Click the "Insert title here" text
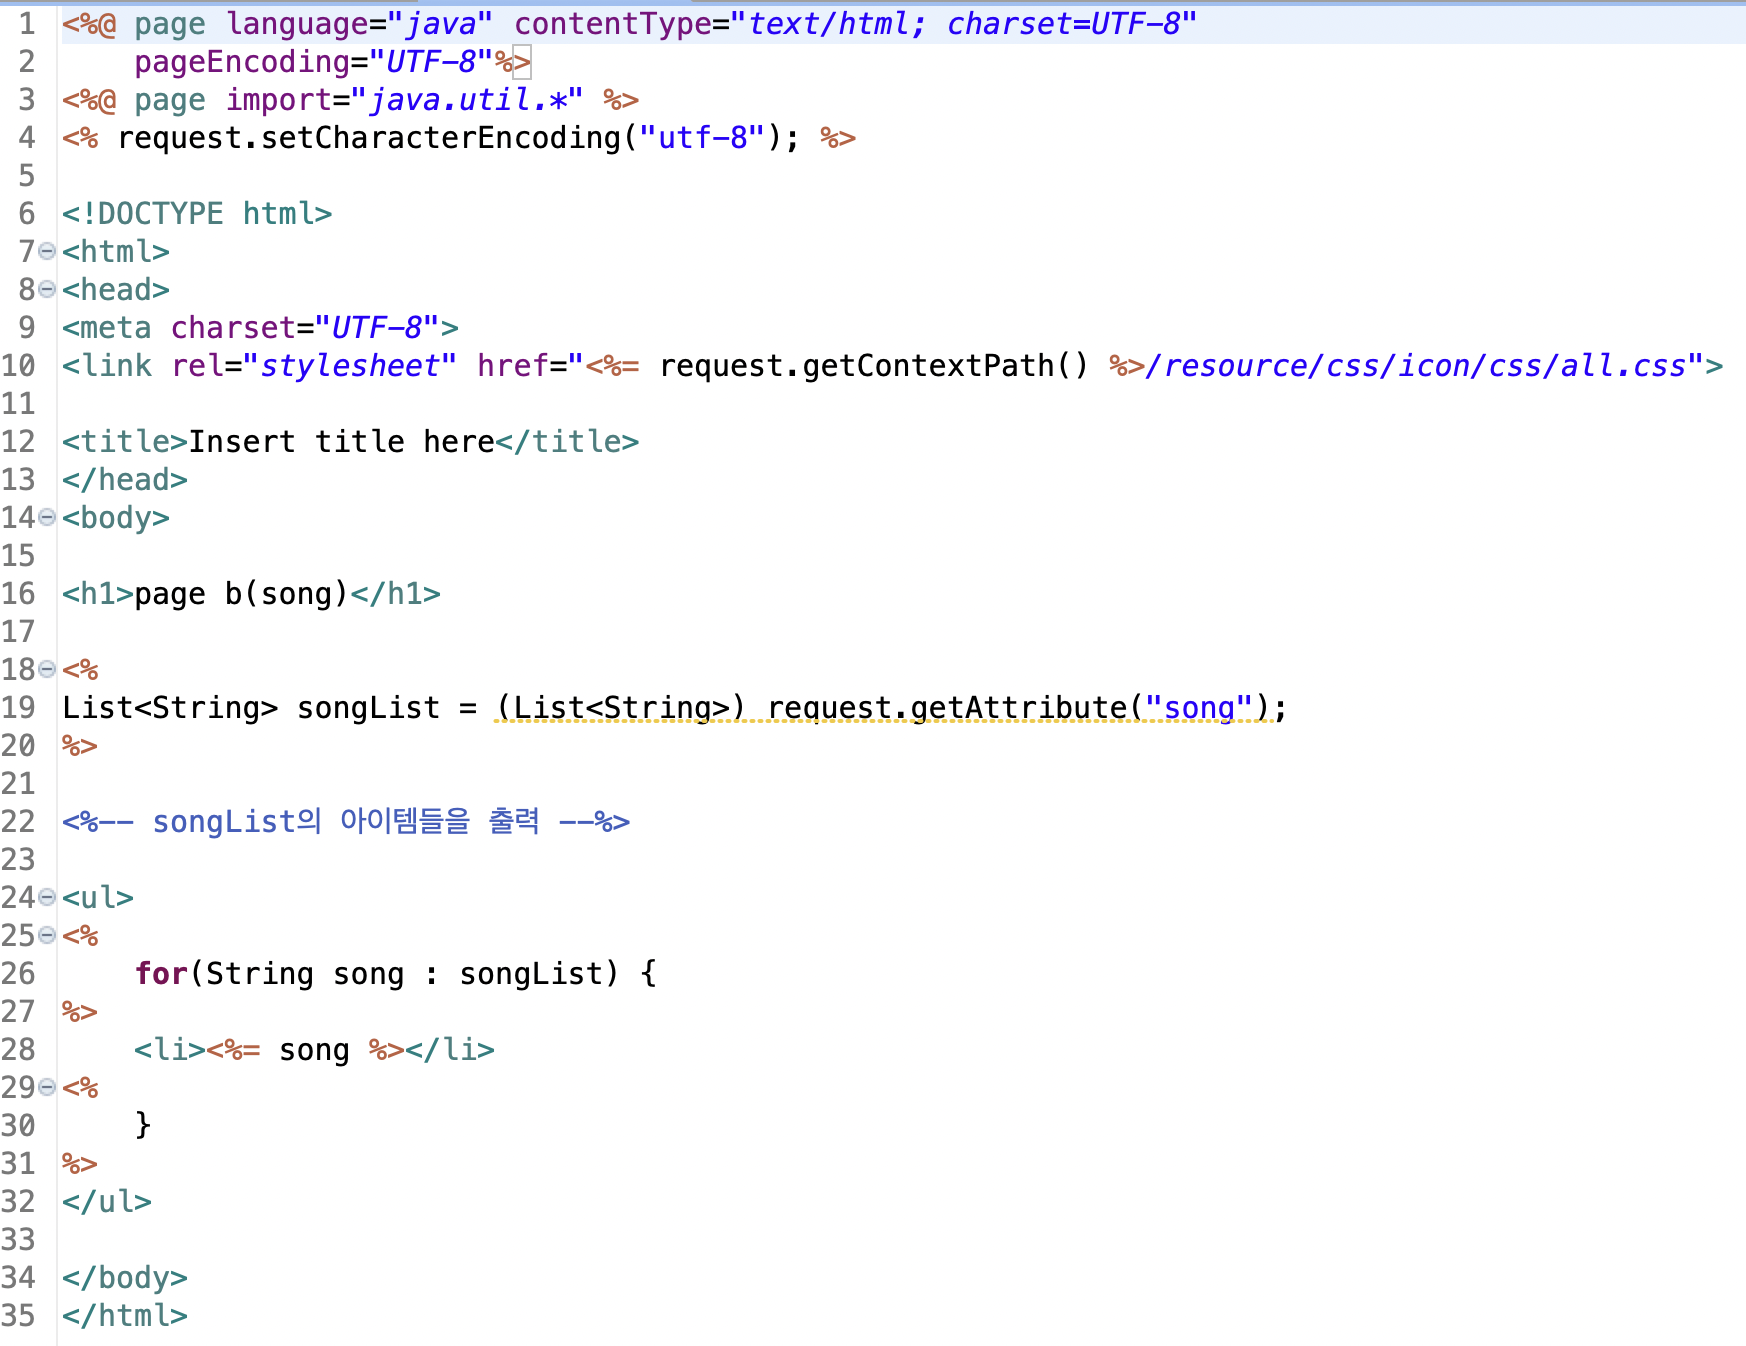Viewport: 1746px width, 1346px height. 341,442
